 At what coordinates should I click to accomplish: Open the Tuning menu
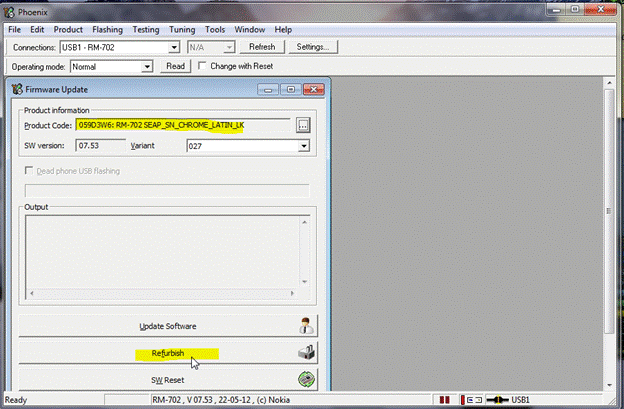(182, 30)
